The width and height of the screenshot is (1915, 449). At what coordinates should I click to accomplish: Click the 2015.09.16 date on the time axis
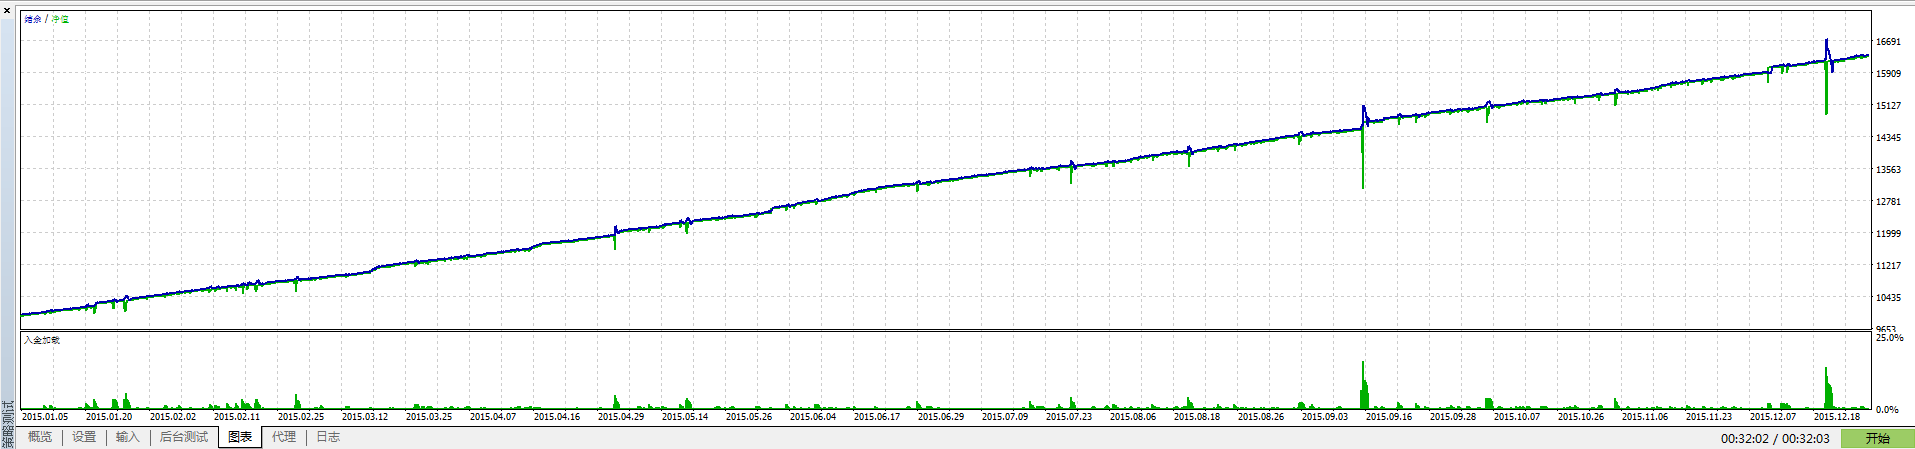coord(1389,416)
